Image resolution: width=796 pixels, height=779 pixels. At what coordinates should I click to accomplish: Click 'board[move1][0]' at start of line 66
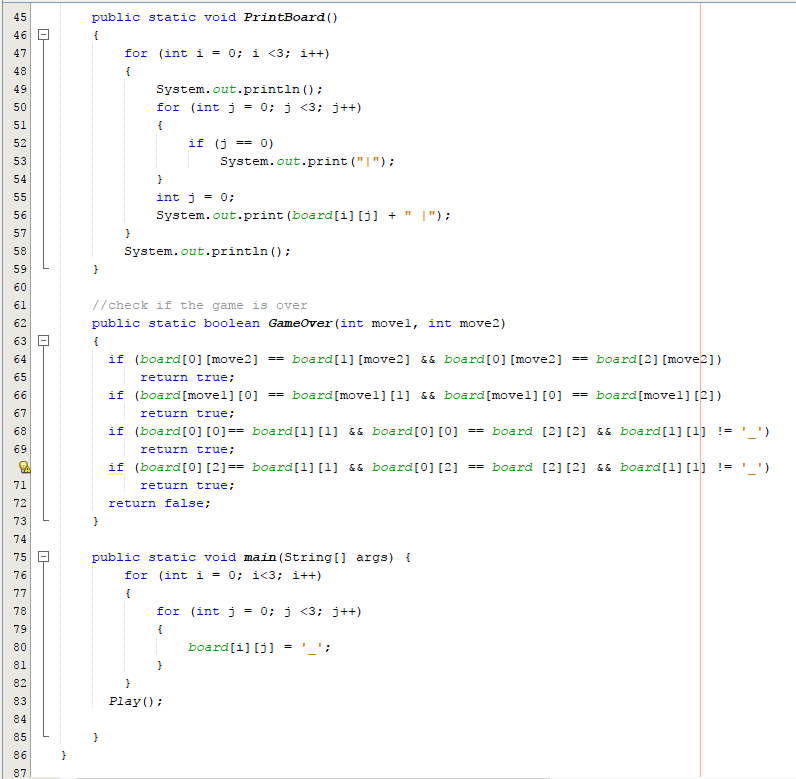click(199, 395)
